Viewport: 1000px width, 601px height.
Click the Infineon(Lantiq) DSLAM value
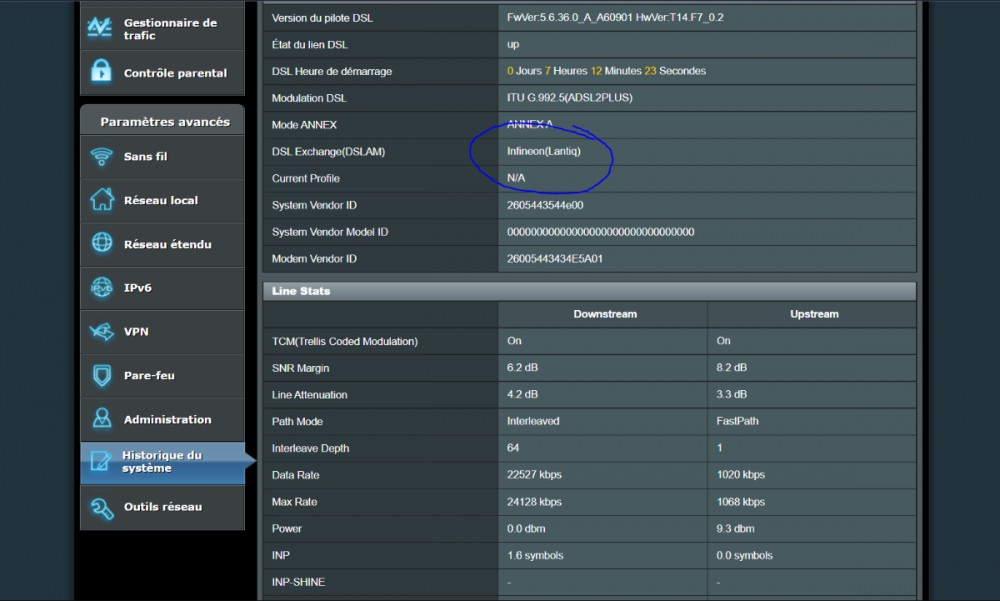tap(543, 151)
